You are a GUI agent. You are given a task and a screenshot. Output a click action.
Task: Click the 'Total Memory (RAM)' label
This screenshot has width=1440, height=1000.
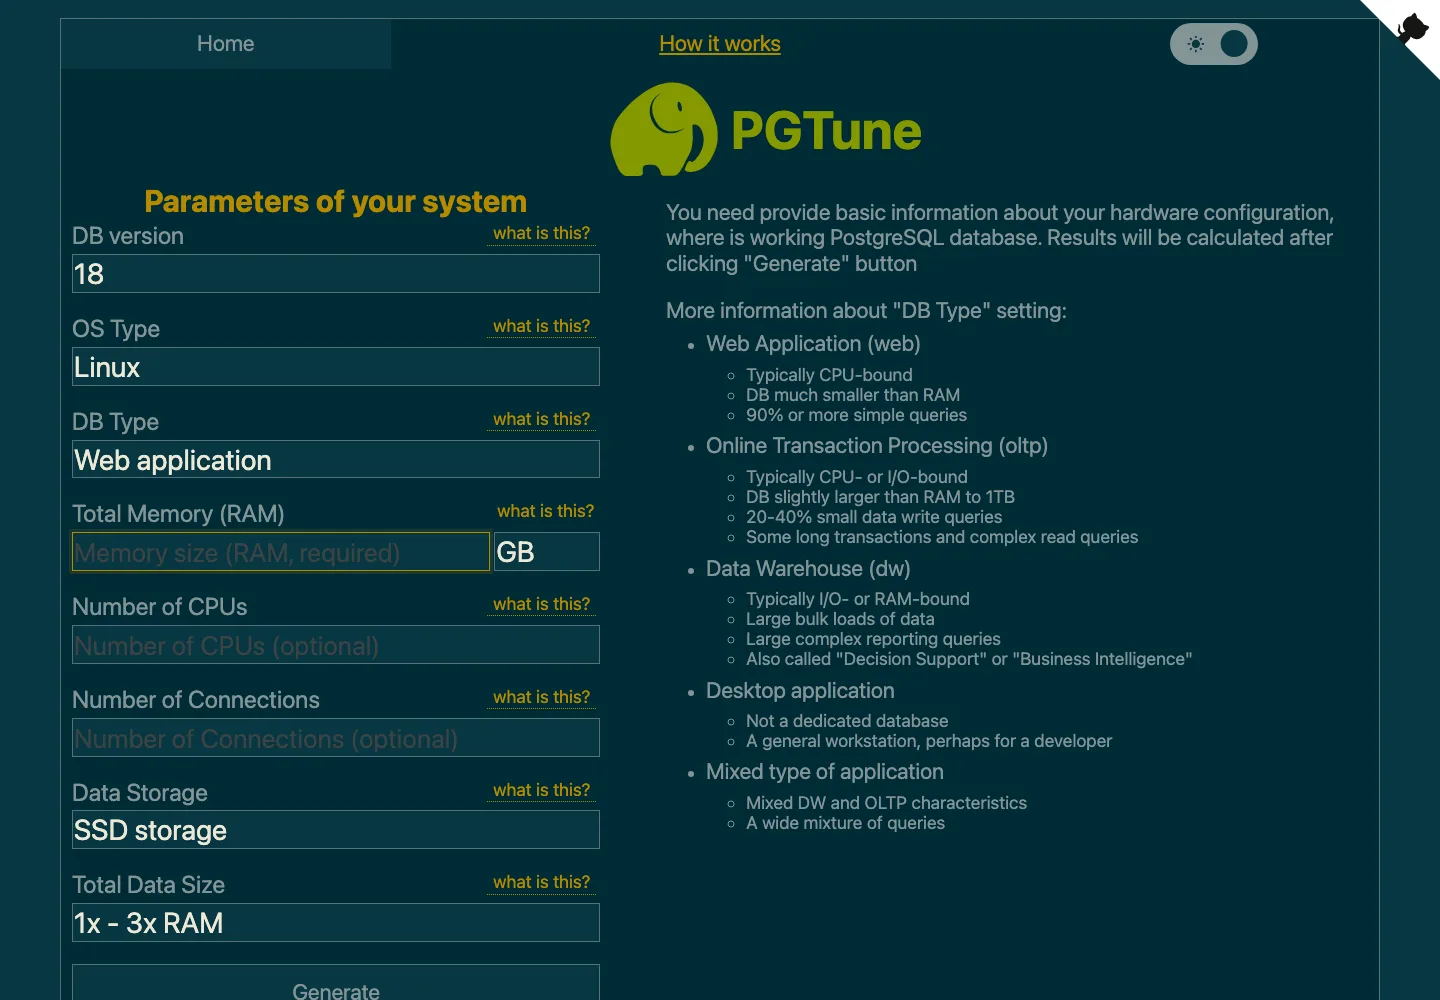click(178, 514)
